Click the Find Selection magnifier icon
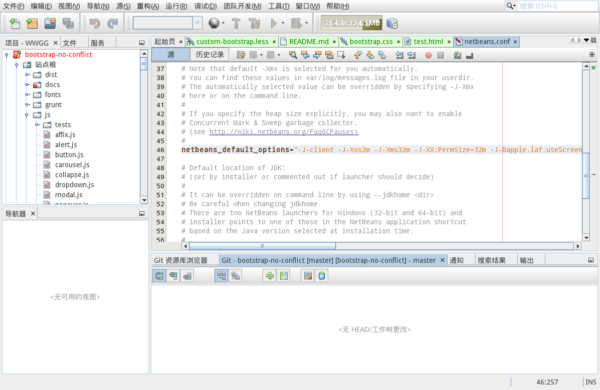The height and width of the screenshot is (390, 600). 293,55
